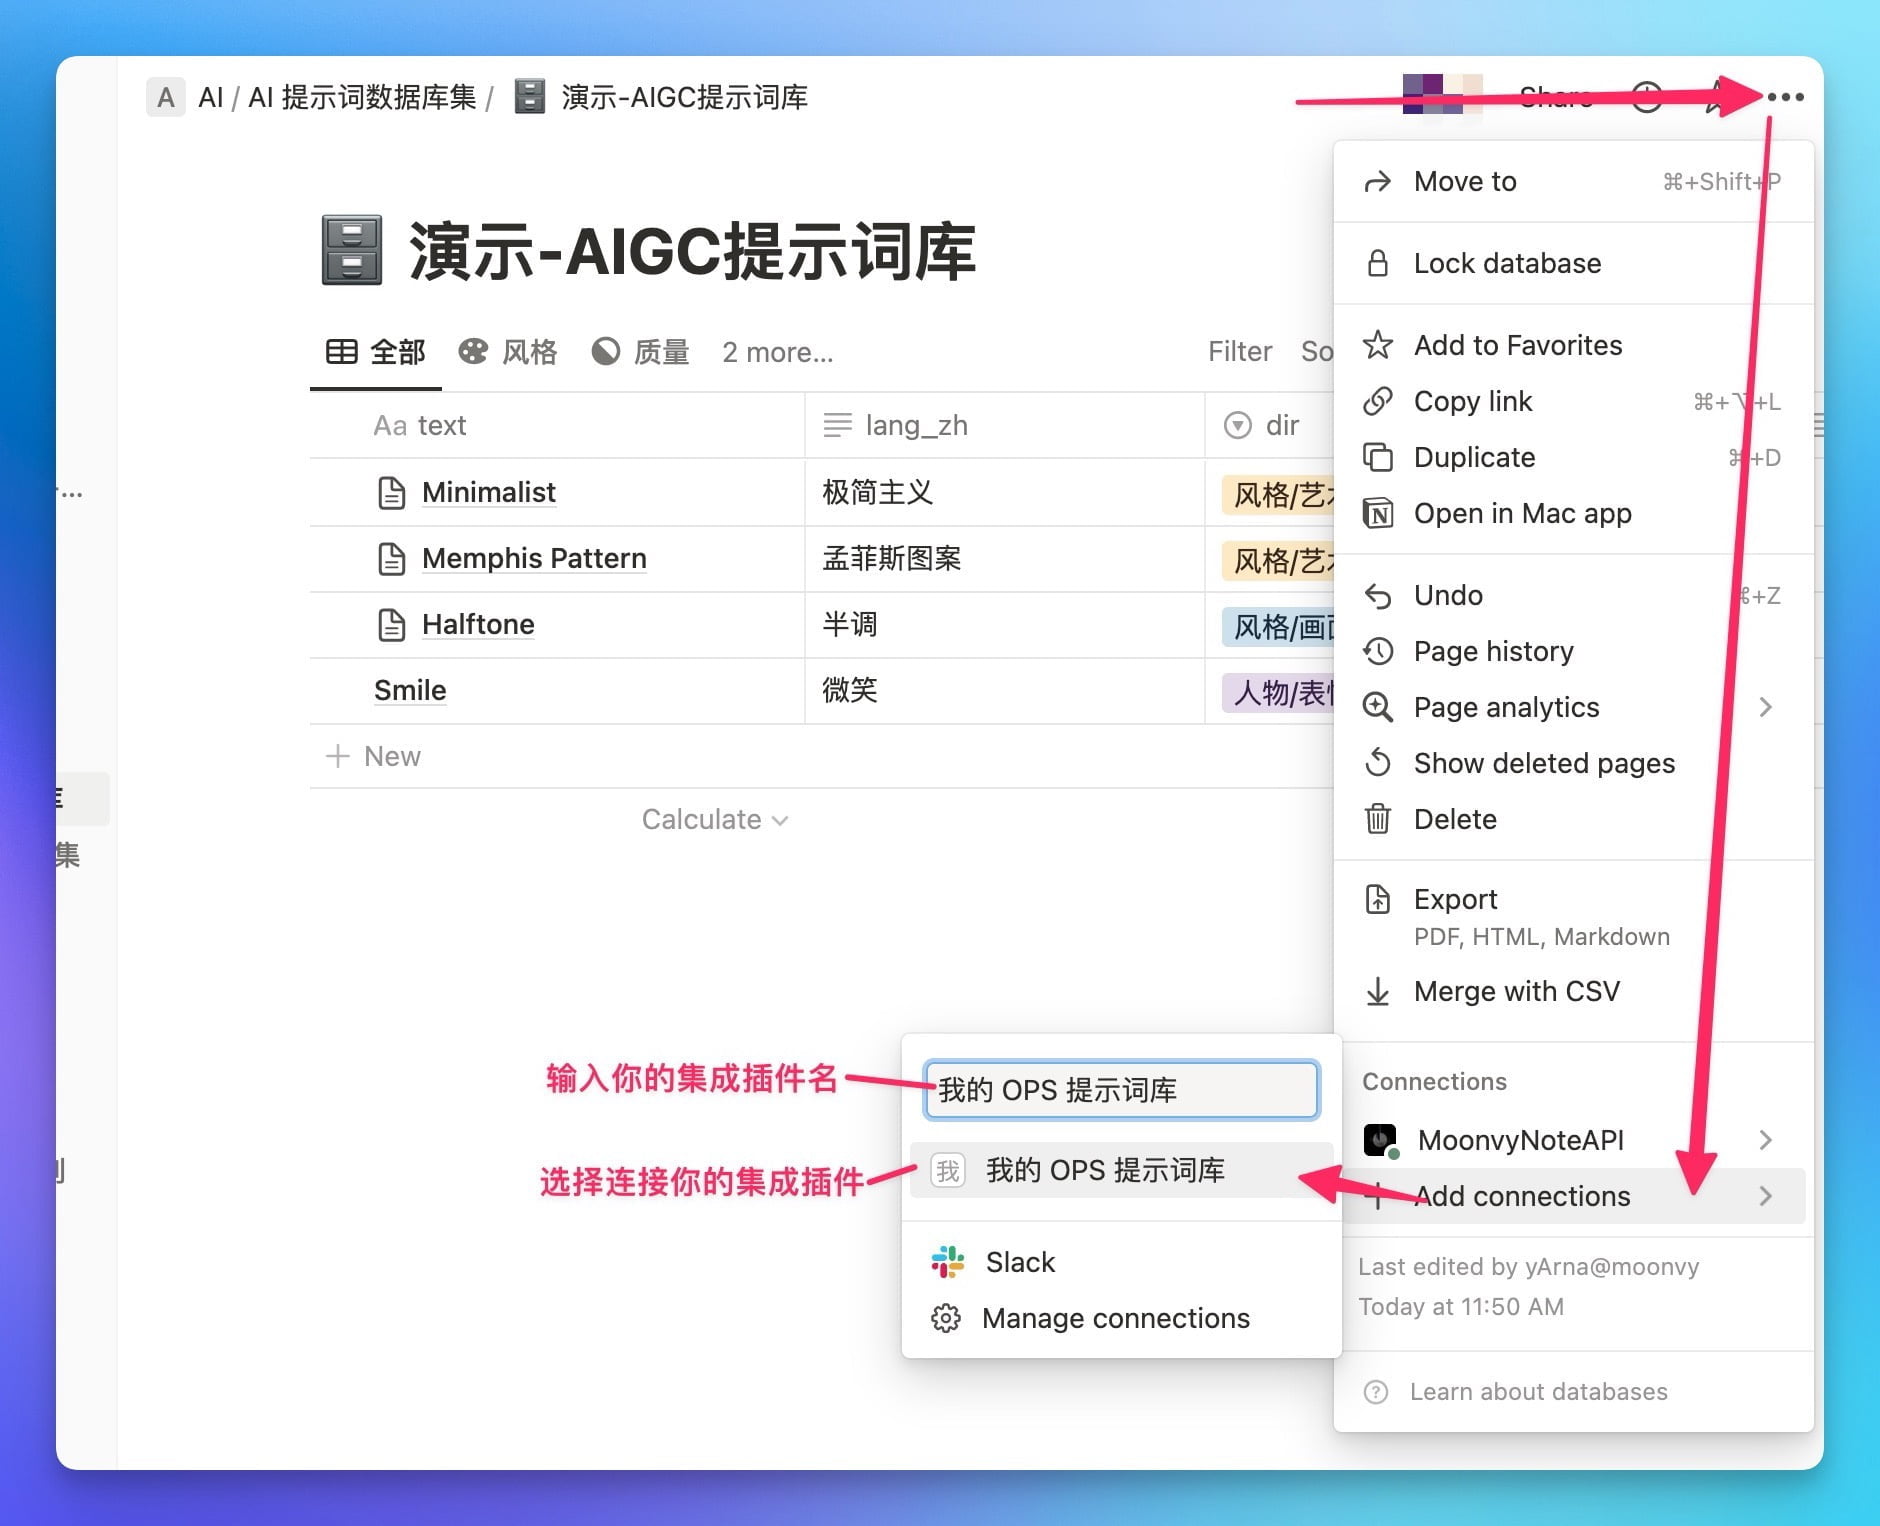The width and height of the screenshot is (1880, 1526).
Task: Click the connection name search field
Action: [x=1121, y=1090]
